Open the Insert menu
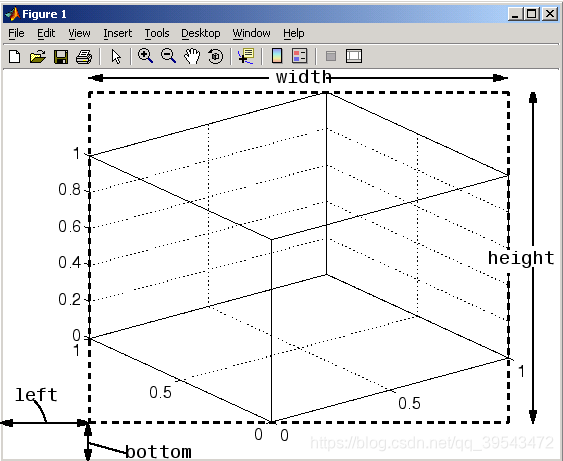The image size is (563, 461). click(x=117, y=33)
